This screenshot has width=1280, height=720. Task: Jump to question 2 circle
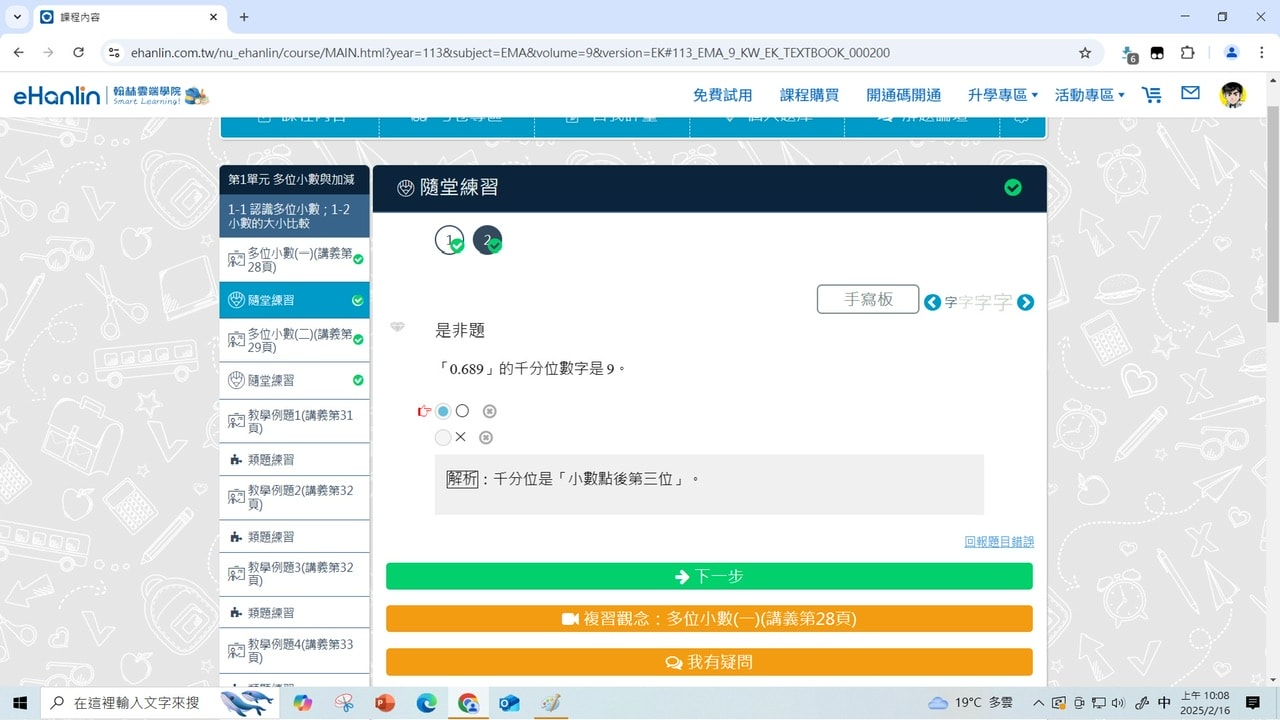click(x=487, y=240)
